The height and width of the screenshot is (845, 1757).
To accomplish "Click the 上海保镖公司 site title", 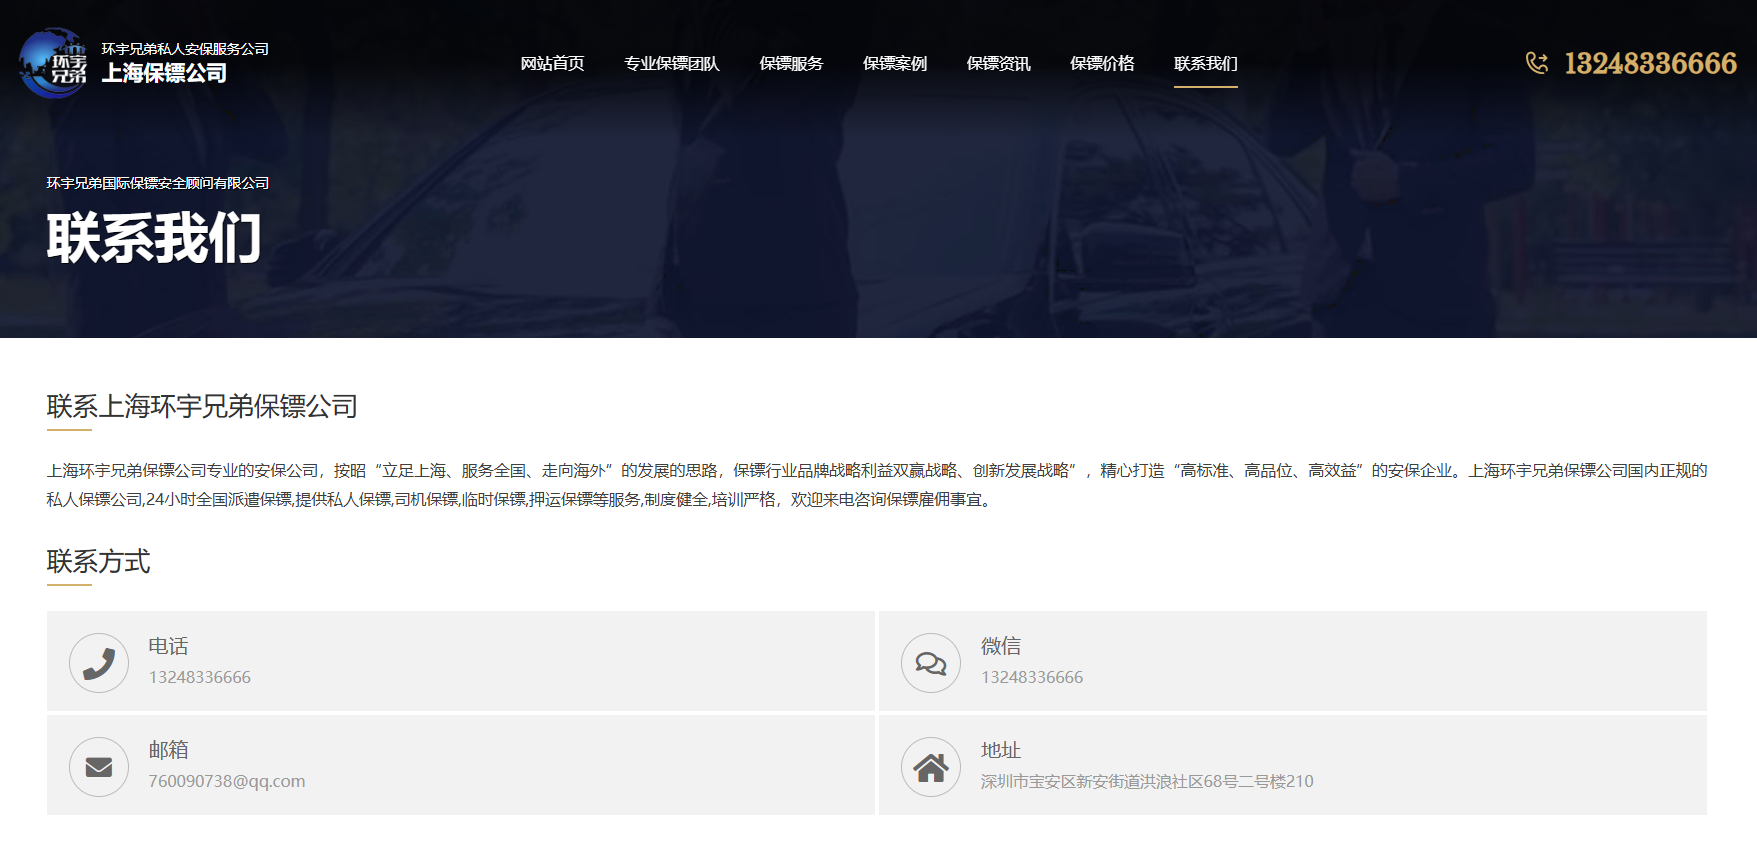I will [x=164, y=73].
